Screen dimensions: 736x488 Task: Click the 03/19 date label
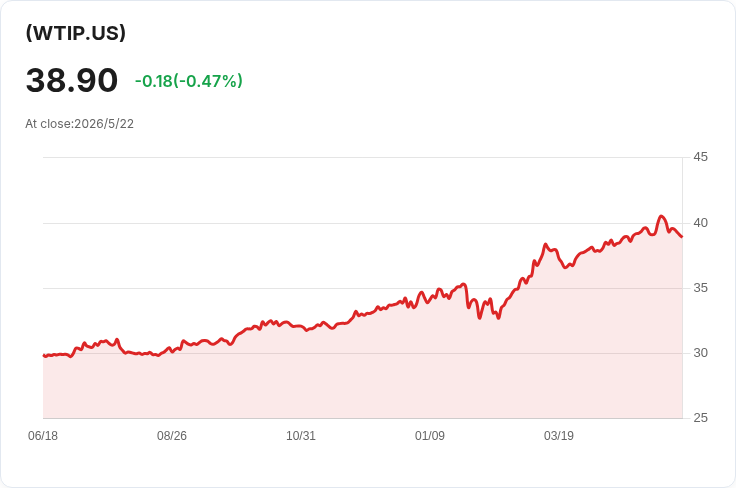pyautogui.click(x=559, y=436)
